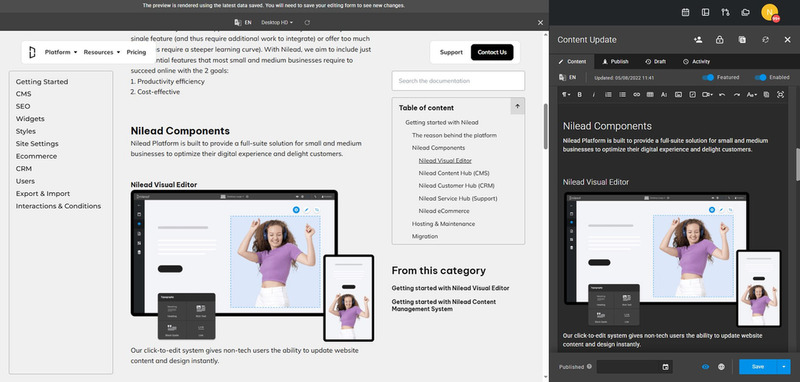Screen dimensions: 800x382
Task: Open the cloud storage icon in top bar
Action: click(745, 12)
